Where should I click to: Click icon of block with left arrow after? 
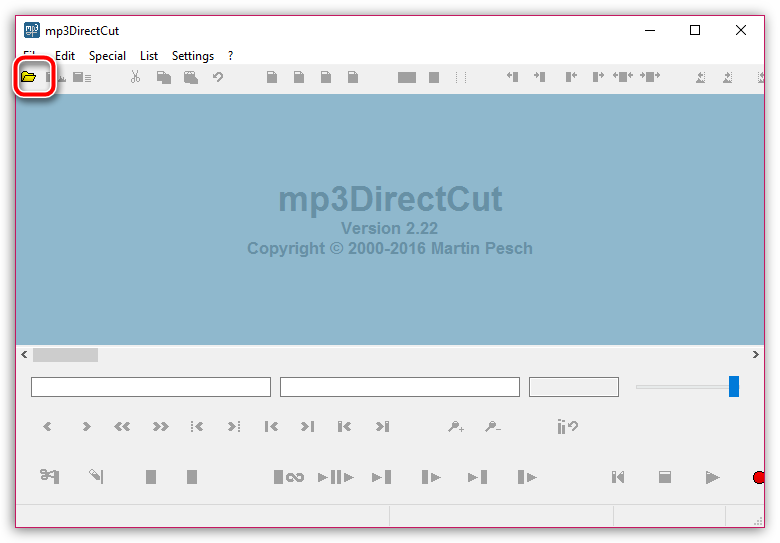(x=571, y=77)
